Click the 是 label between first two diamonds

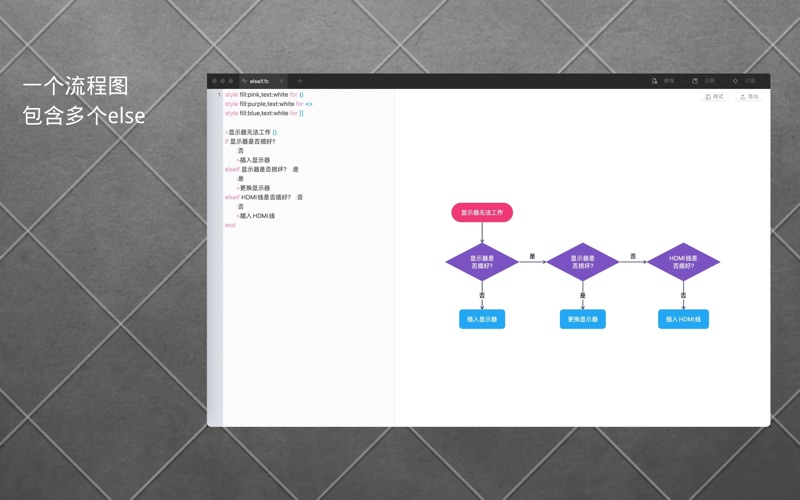pos(532,257)
